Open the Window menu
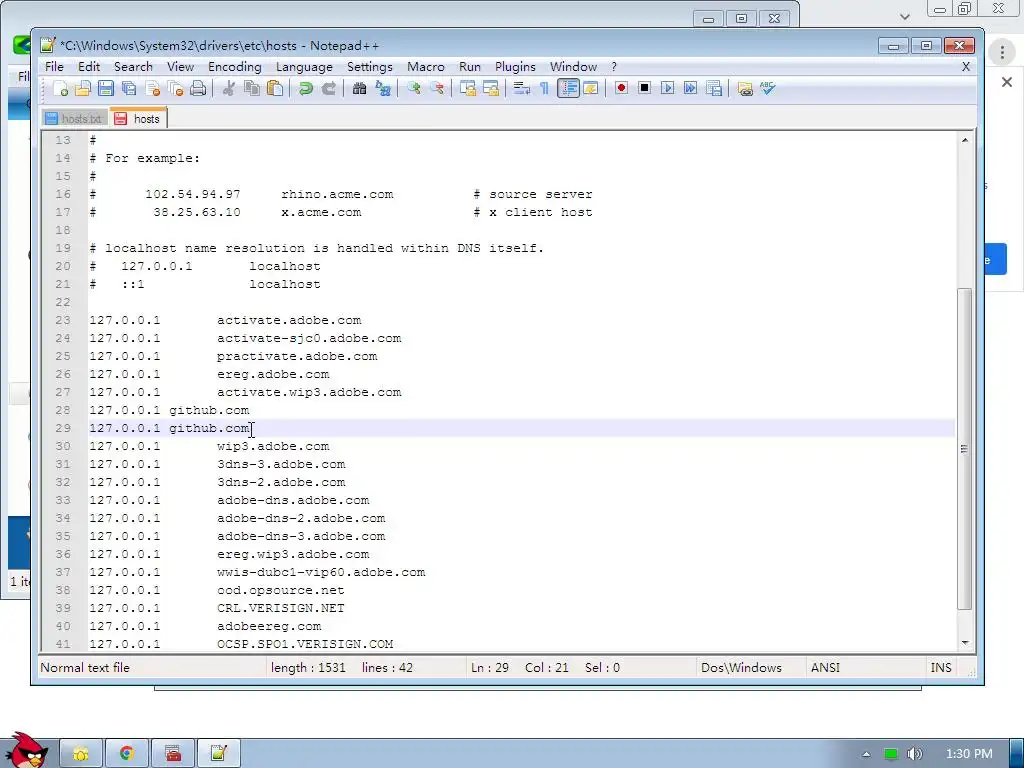The width and height of the screenshot is (1024, 768). [x=573, y=67]
